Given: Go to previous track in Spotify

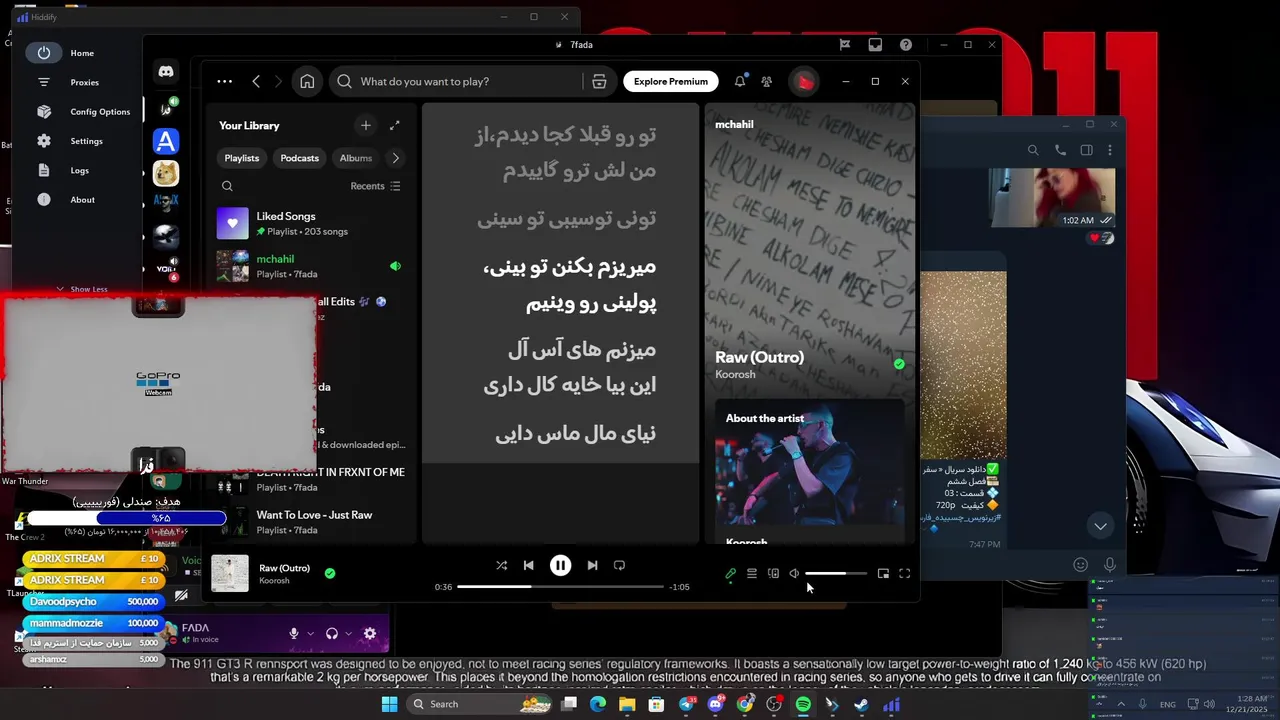Looking at the screenshot, I should [528, 565].
